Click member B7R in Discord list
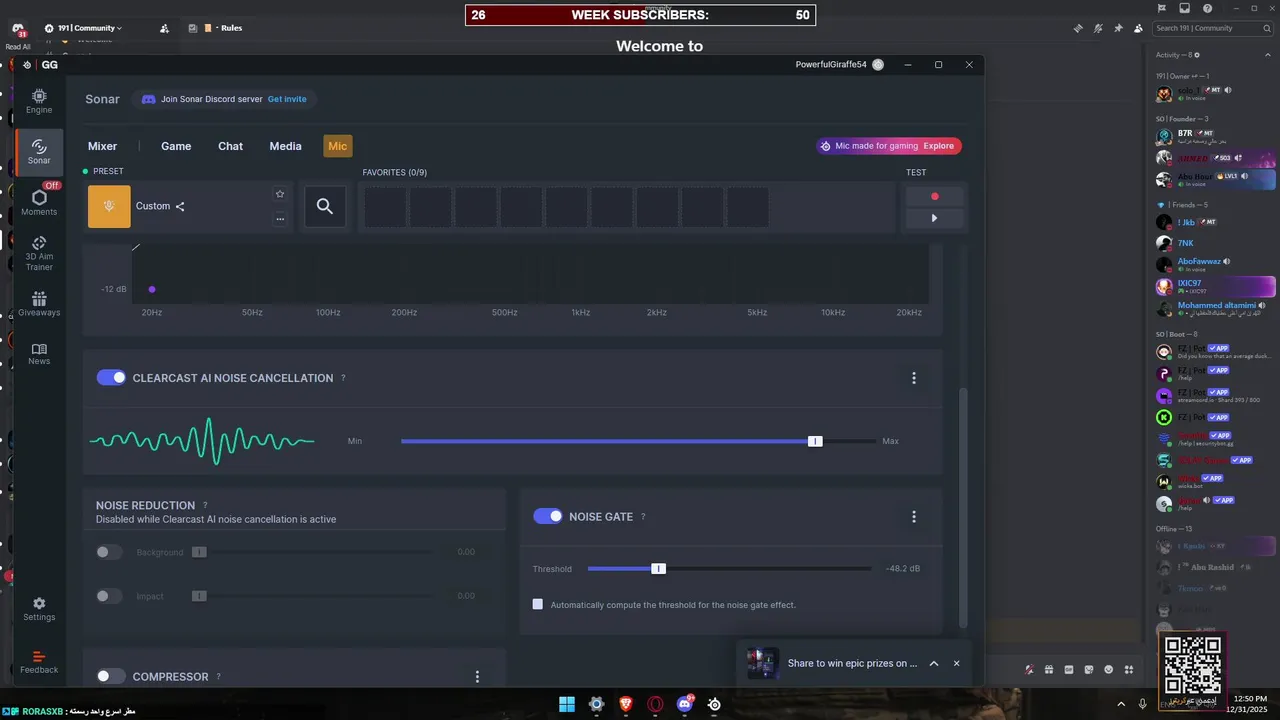The width and height of the screenshot is (1280, 720). click(x=1185, y=133)
